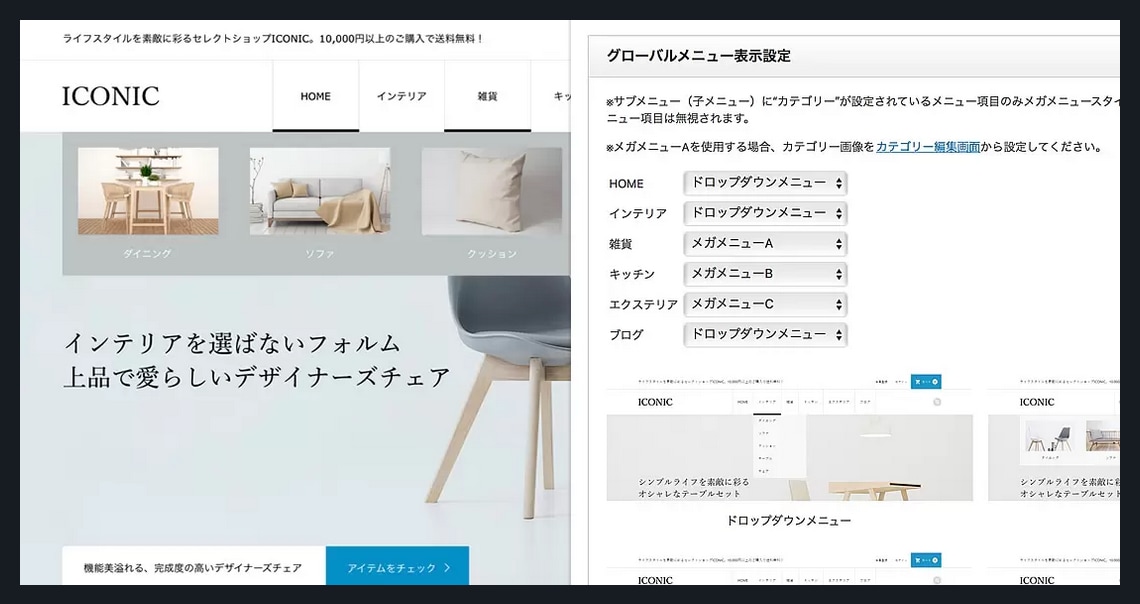
Task: Click the ドロップダウンメニュー preview image
Action: point(790,438)
